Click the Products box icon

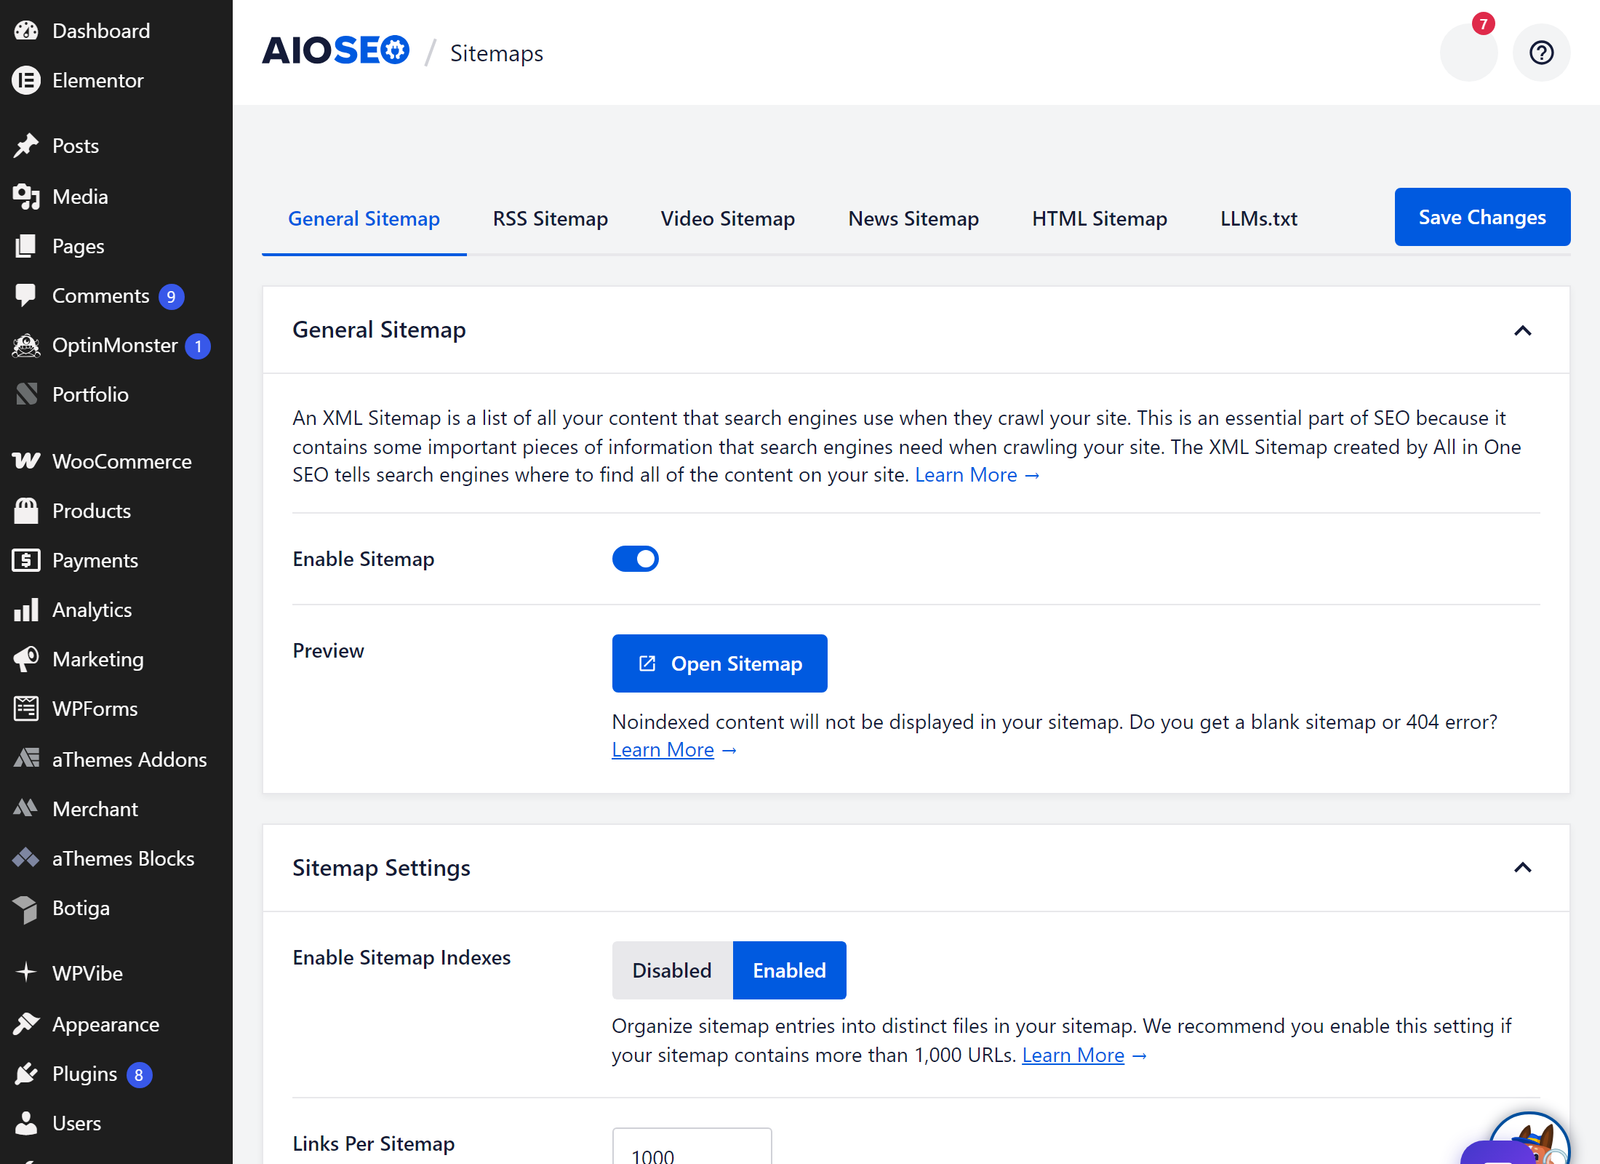tap(26, 511)
